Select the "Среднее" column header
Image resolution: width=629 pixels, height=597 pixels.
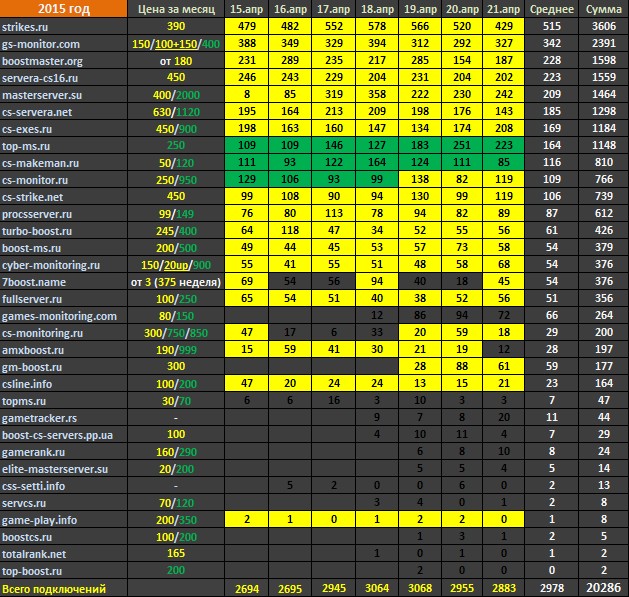(552, 9)
